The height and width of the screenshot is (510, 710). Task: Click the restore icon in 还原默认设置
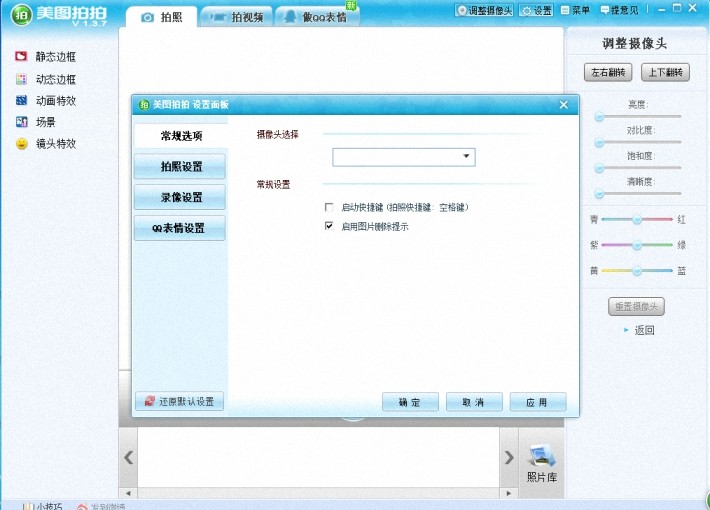[149, 401]
